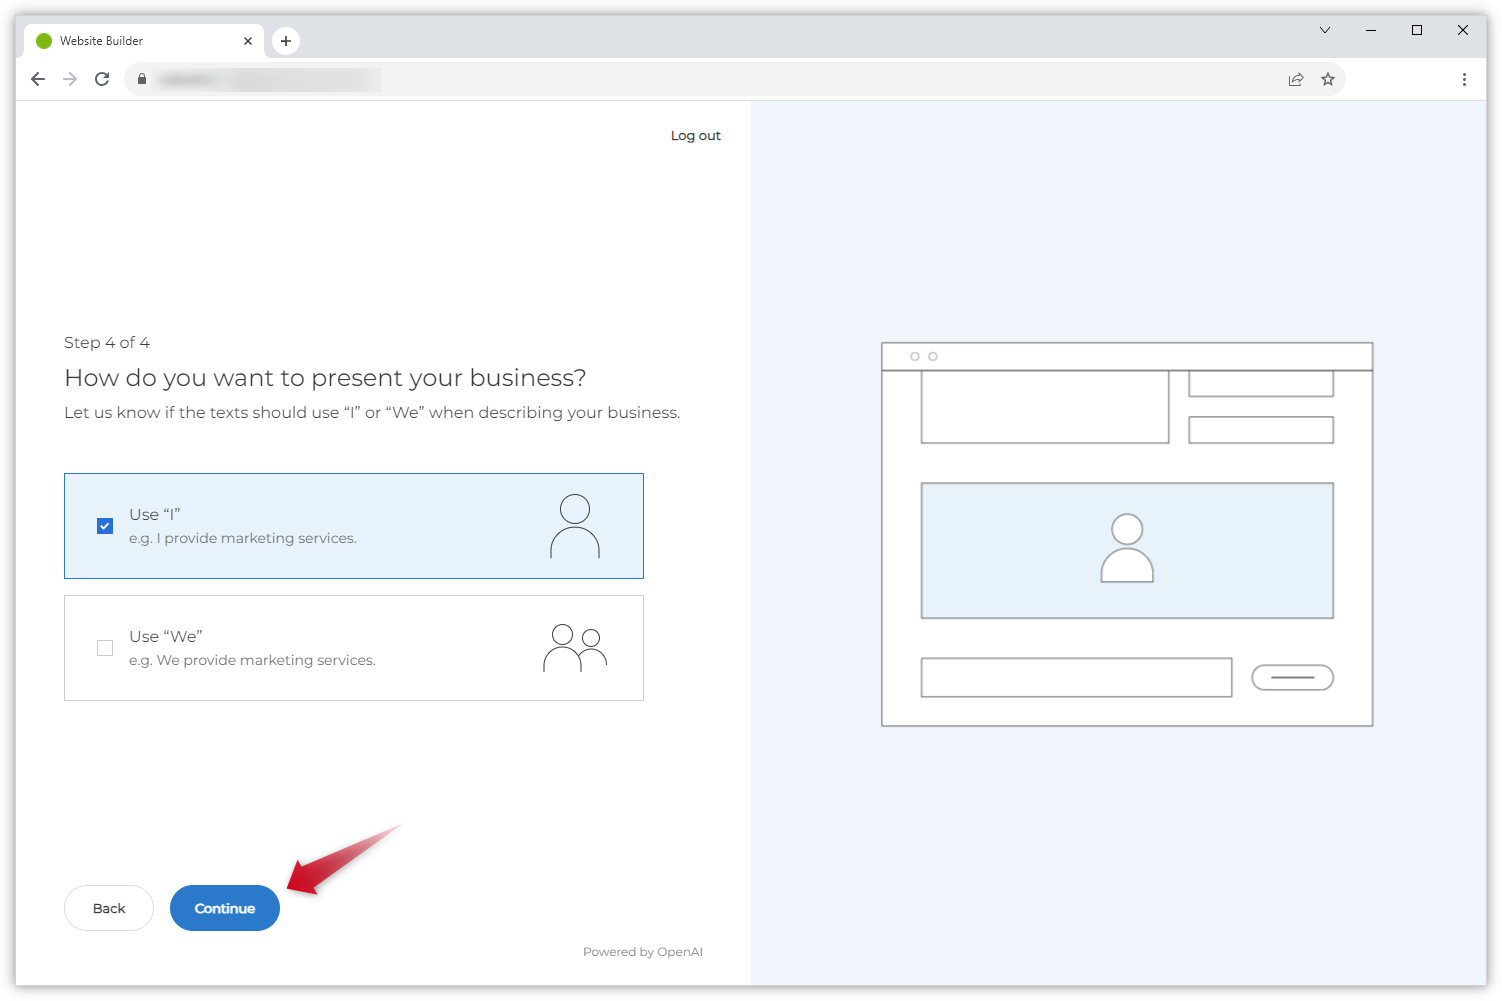Click the two-people icon in Use "We" card
This screenshot has width=1502, height=1001.
tap(575, 648)
